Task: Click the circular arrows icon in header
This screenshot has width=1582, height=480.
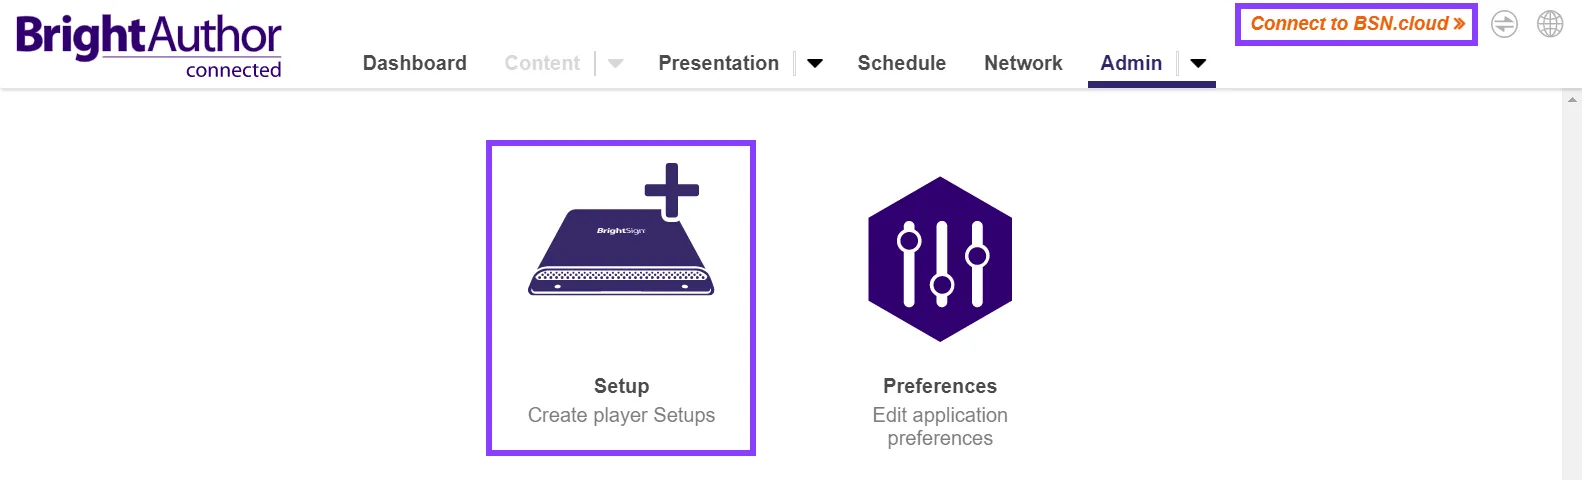Action: 1504,24
